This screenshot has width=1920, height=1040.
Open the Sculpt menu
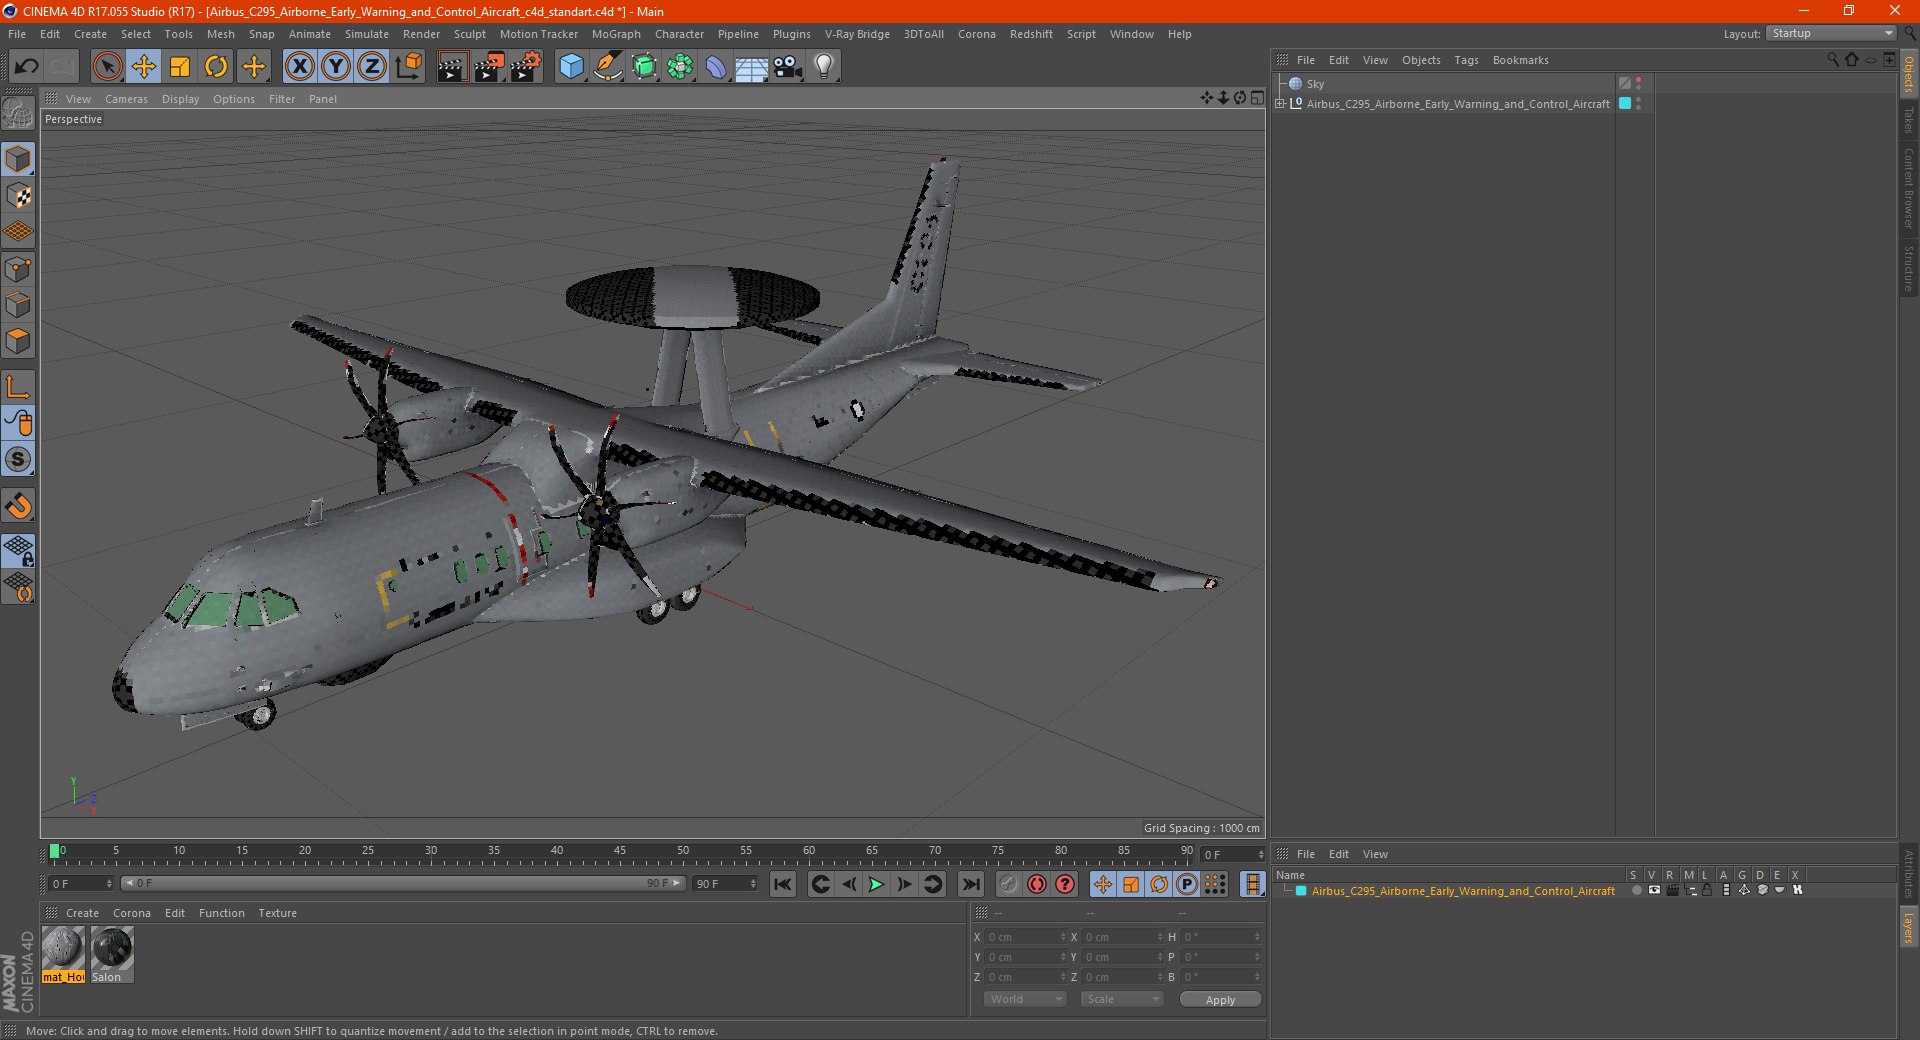(x=469, y=34)
